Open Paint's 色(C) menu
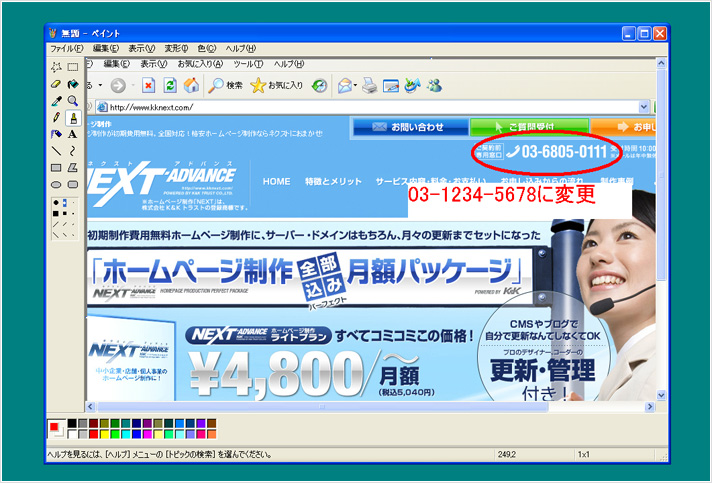 click(x=207, y=48)
